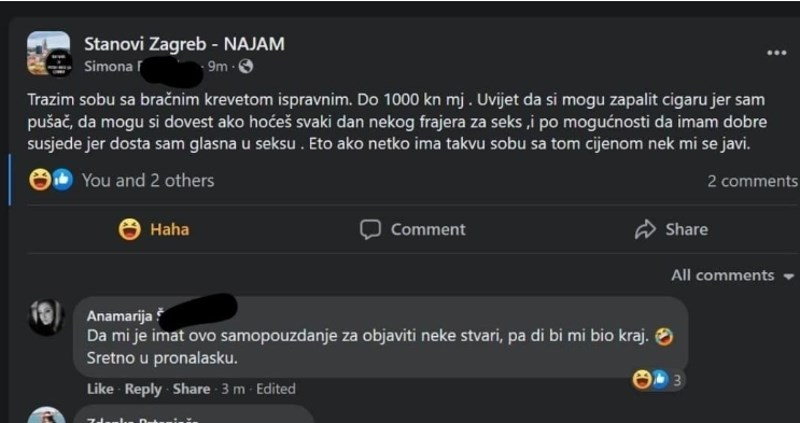This screenshot has height=423, width=800.
Task: Click the public audience globe icon
Action: pos(246,67)
